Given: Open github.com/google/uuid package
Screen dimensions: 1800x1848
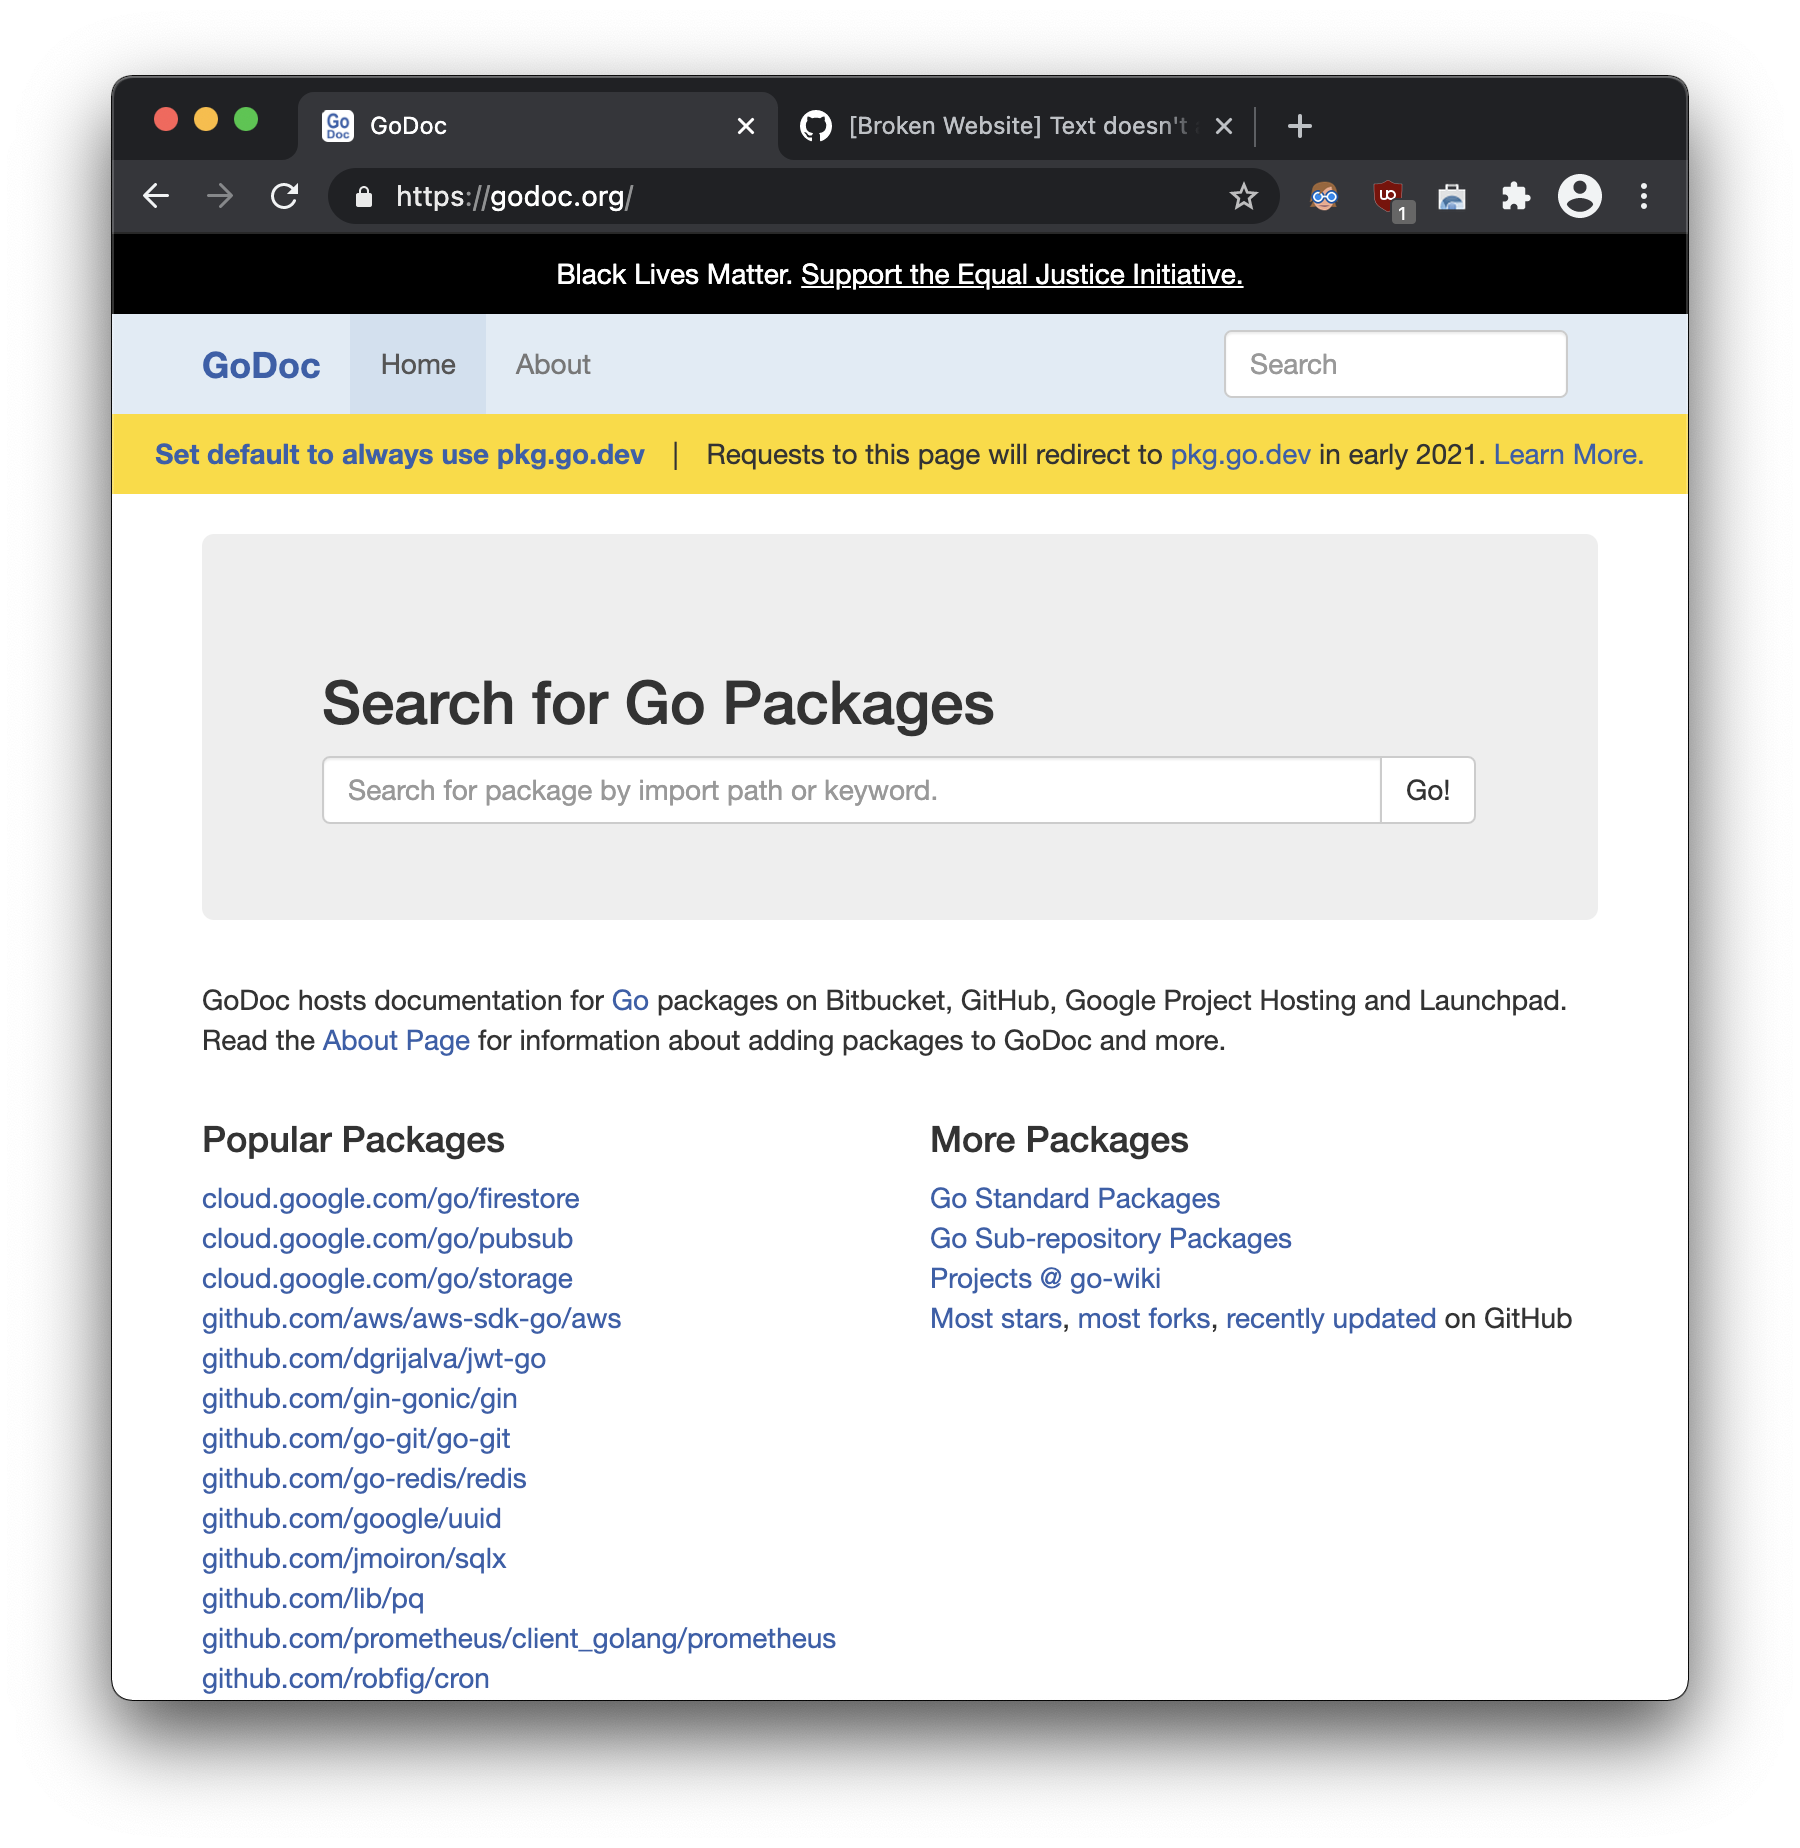Looking at the screenshot, I should (x=351, y=1518).
